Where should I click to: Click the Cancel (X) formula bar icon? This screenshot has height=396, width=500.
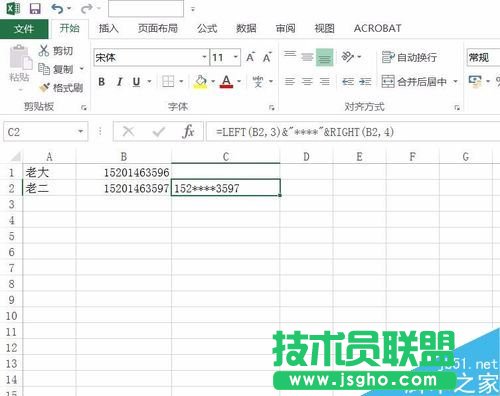pos(128,132)
